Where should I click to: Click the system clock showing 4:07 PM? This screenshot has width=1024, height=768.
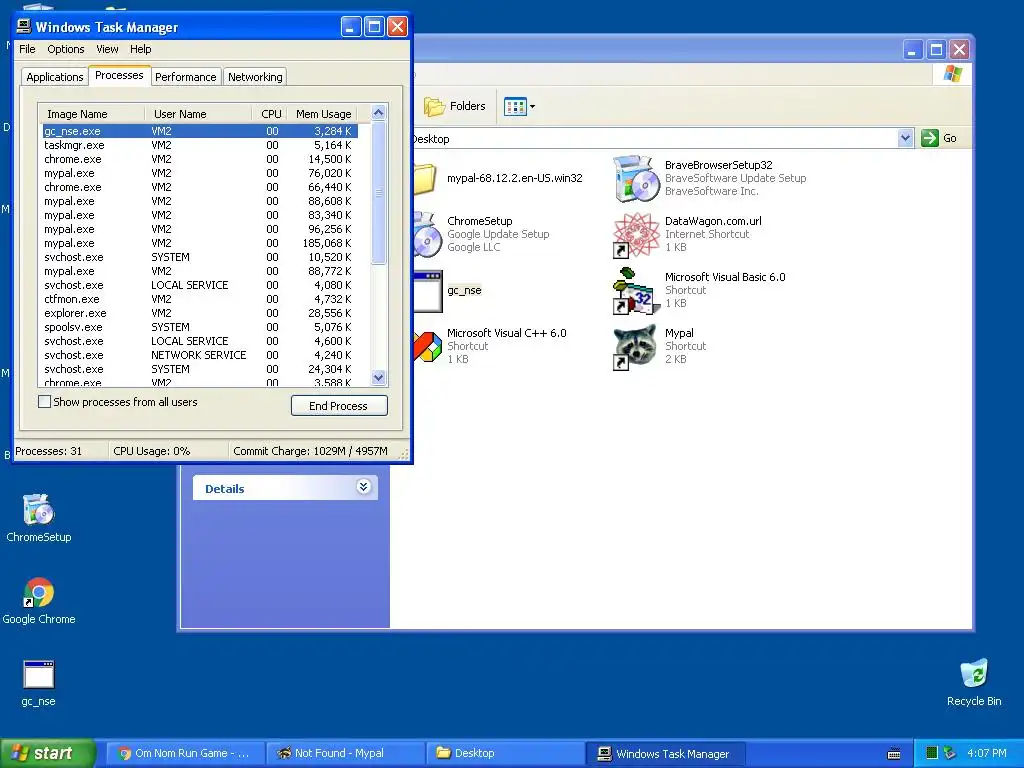pos(987,753)
